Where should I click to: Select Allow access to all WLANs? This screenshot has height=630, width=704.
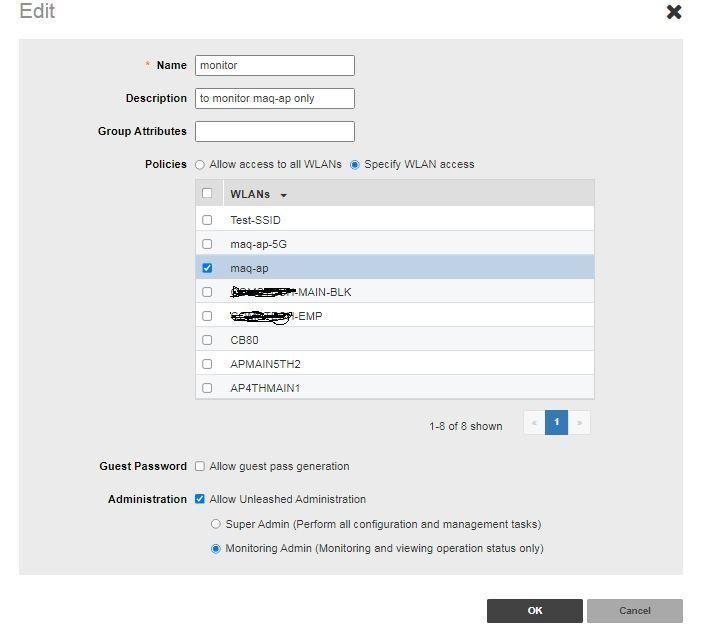click(200, 164)
